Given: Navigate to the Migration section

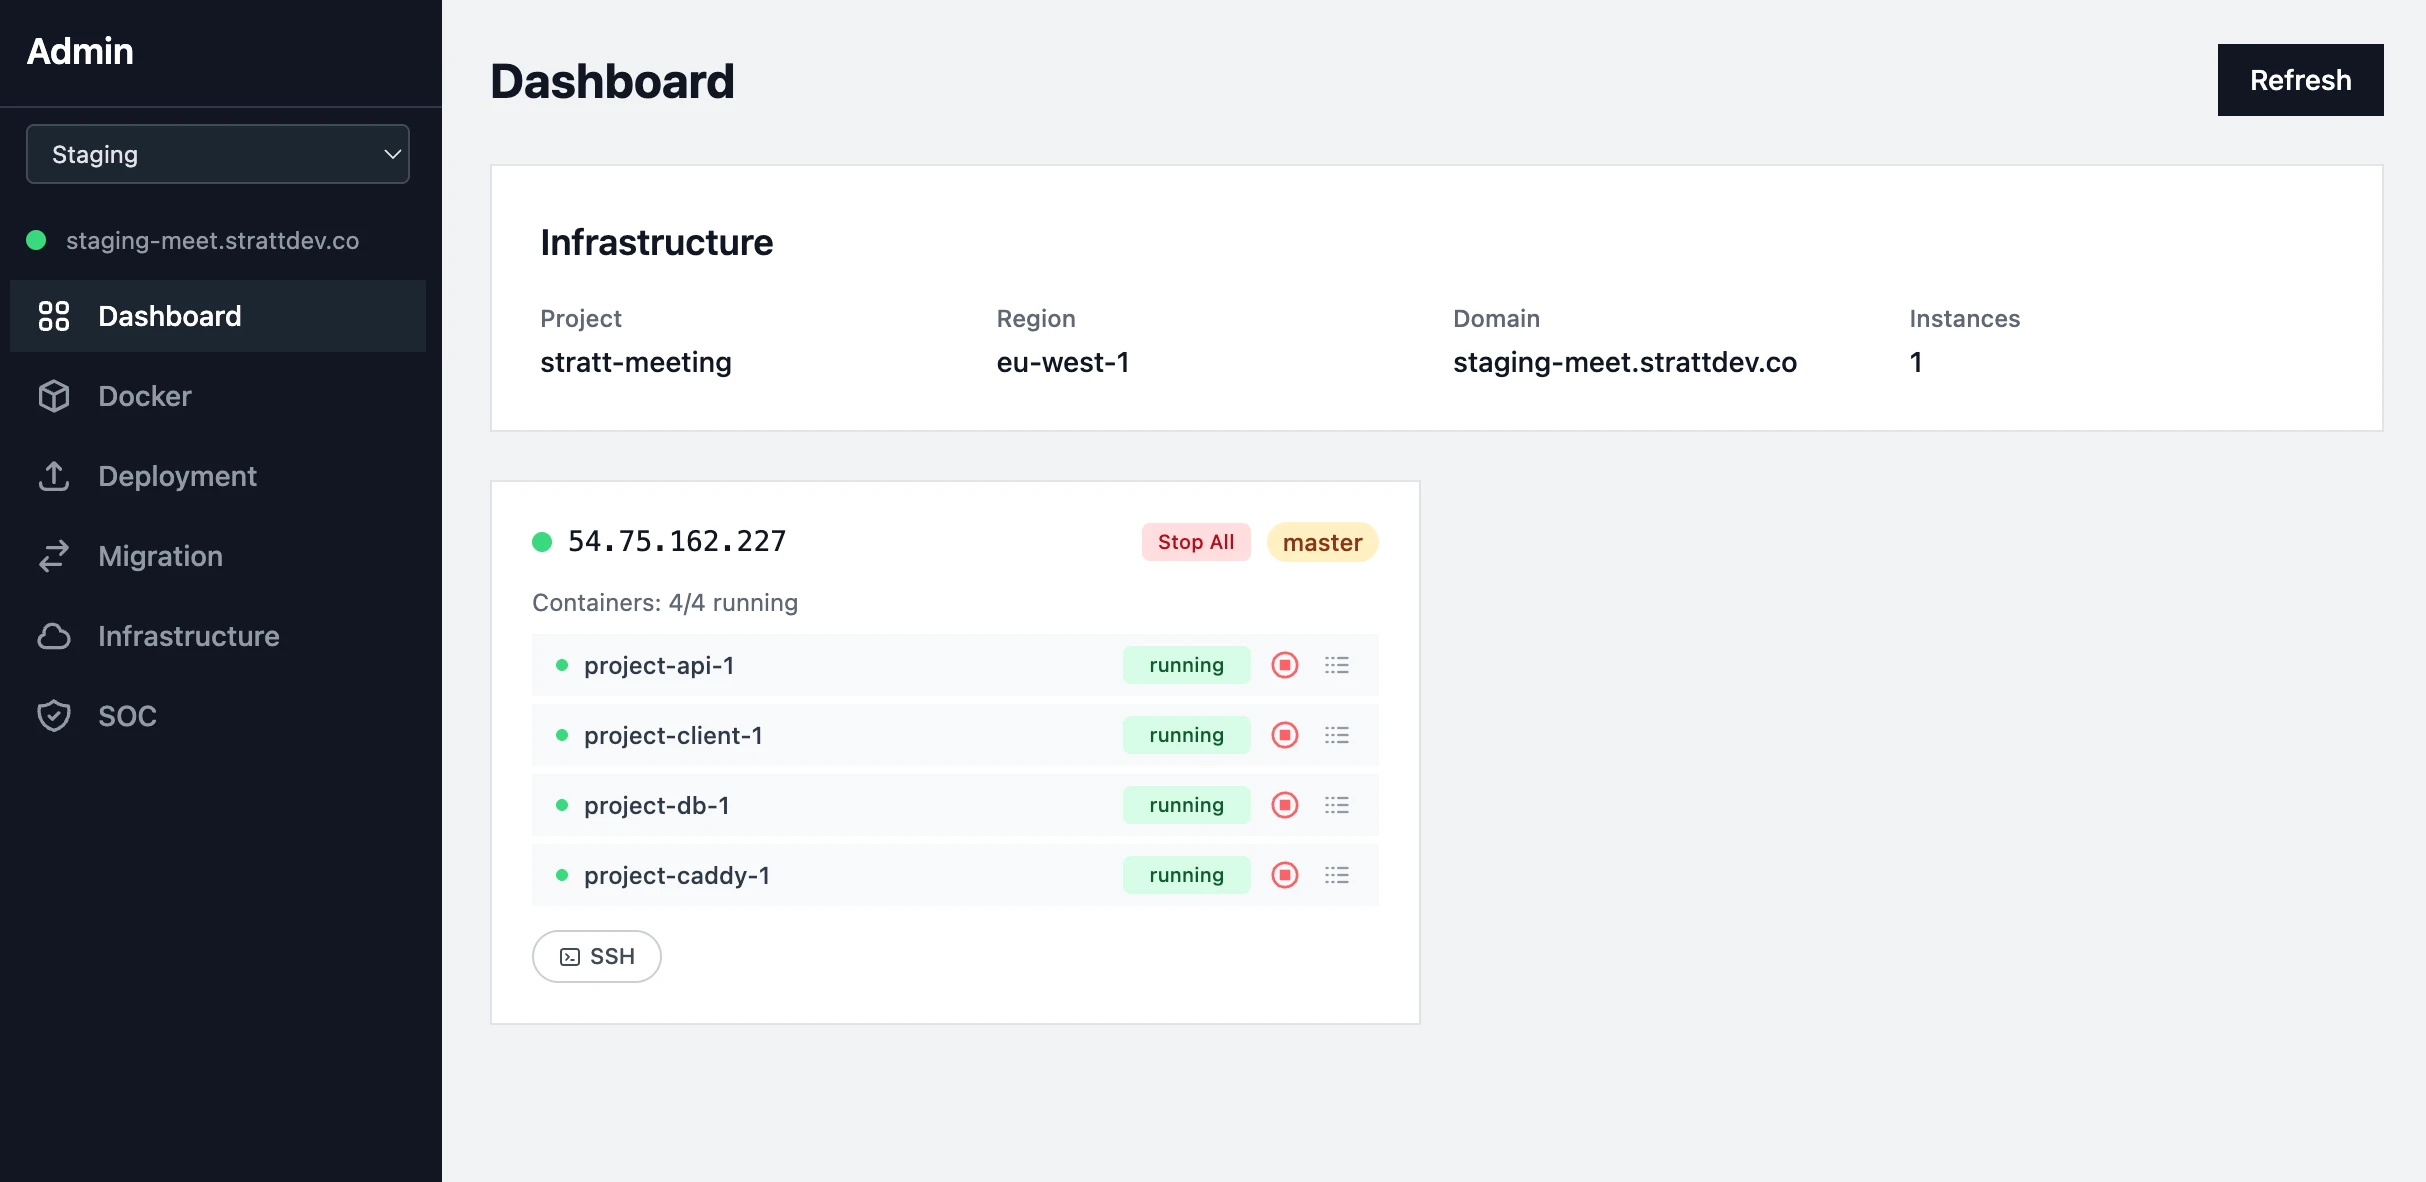Looking at the screenshot, I should (160, 556).
